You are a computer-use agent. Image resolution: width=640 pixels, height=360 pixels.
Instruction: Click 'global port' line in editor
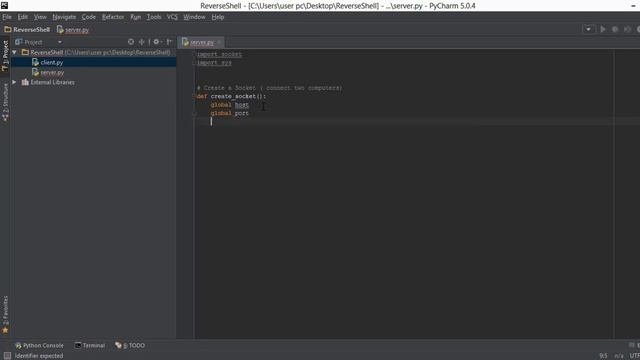click(x=229, y=113)
